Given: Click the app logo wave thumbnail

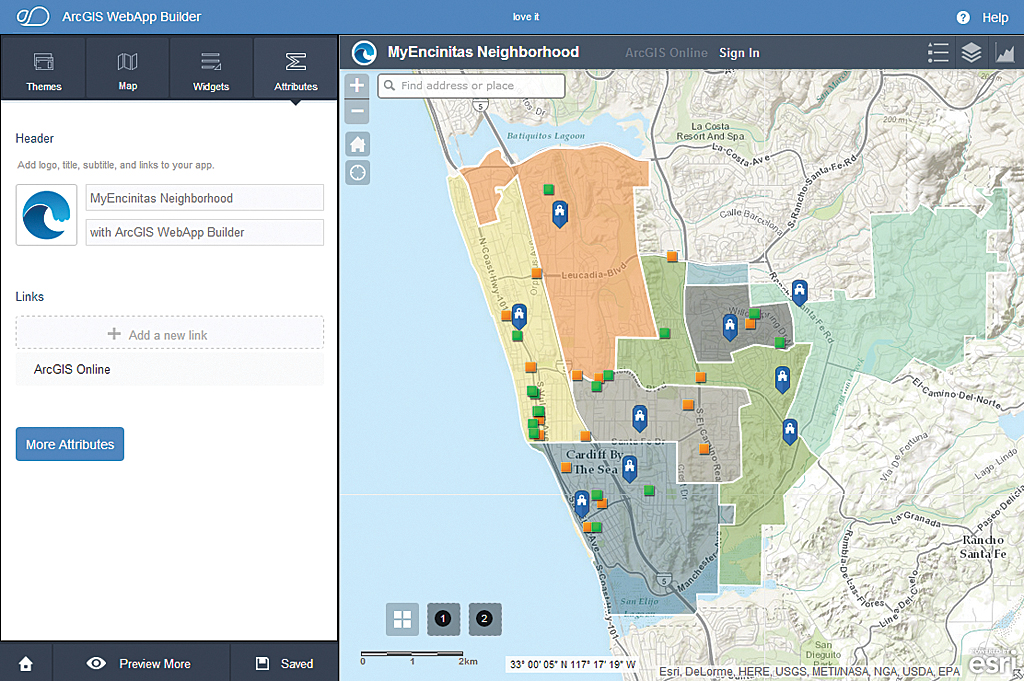Looking at the screenshot, I should point(46,215).
